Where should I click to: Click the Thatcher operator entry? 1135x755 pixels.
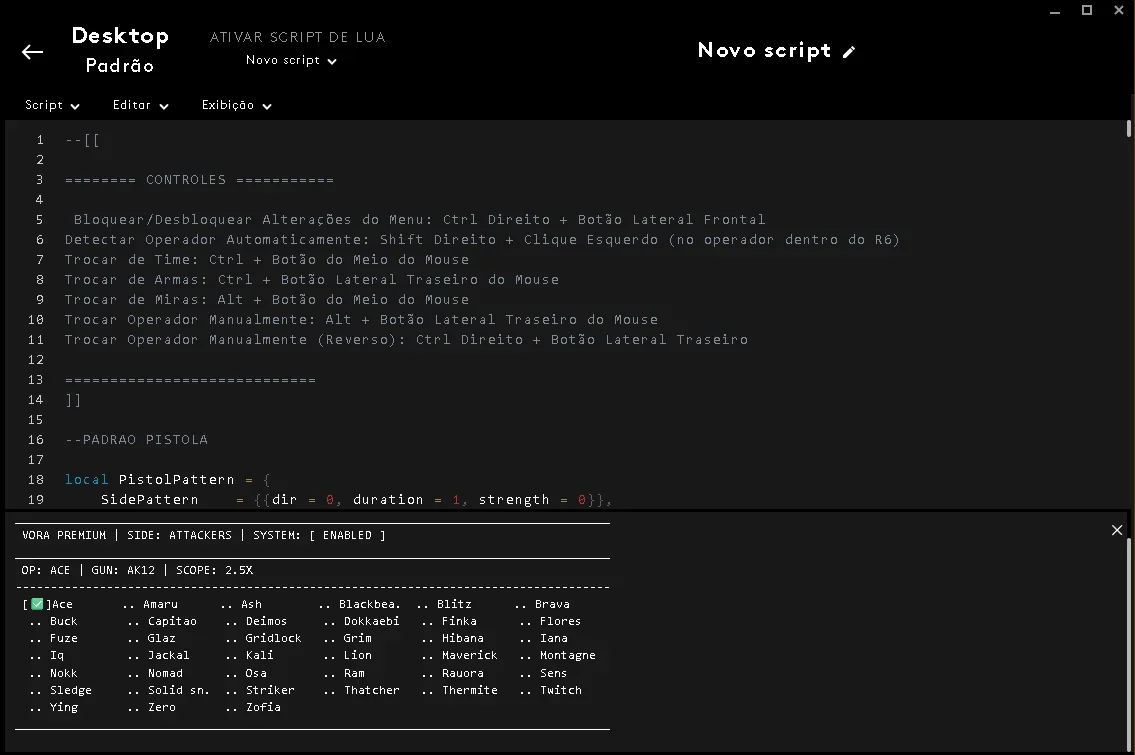(x=371, y=690)
